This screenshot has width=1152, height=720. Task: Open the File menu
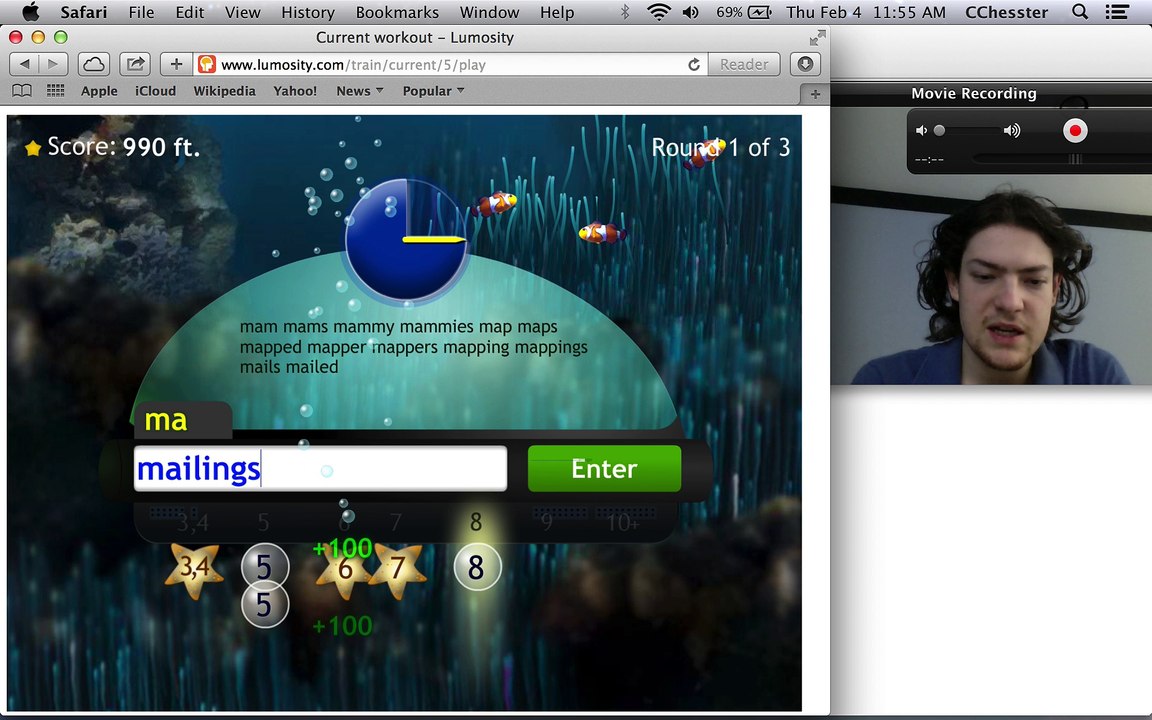[x=141, y=12]
